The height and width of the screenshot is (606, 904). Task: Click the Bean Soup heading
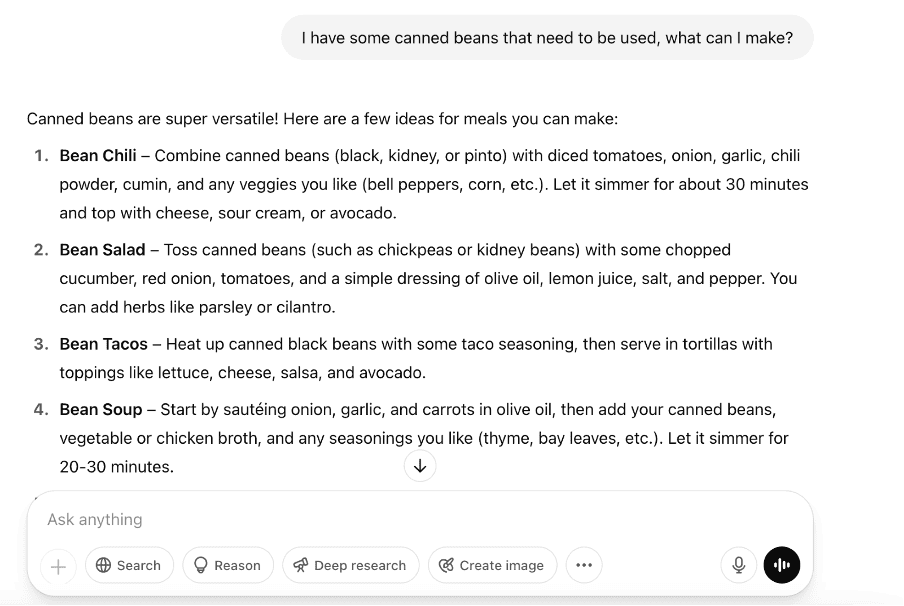pyautogui.click(x=101, y=409)
